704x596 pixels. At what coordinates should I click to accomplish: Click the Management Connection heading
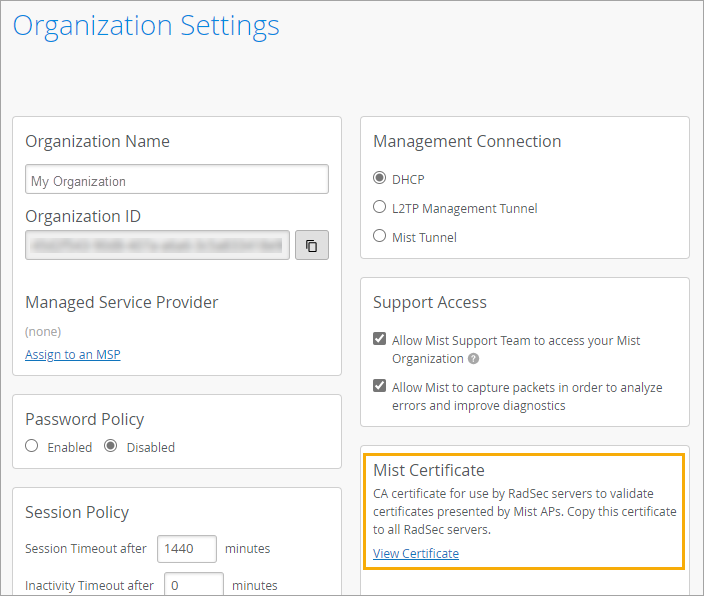467,142
